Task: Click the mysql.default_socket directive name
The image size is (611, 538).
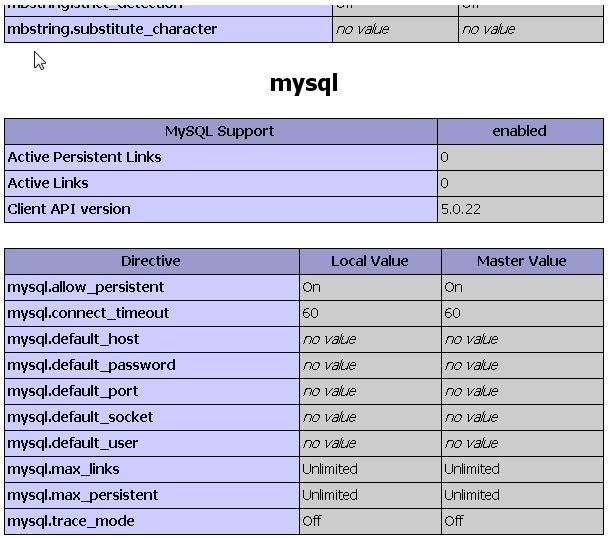Action: click(x=80, y=417)
